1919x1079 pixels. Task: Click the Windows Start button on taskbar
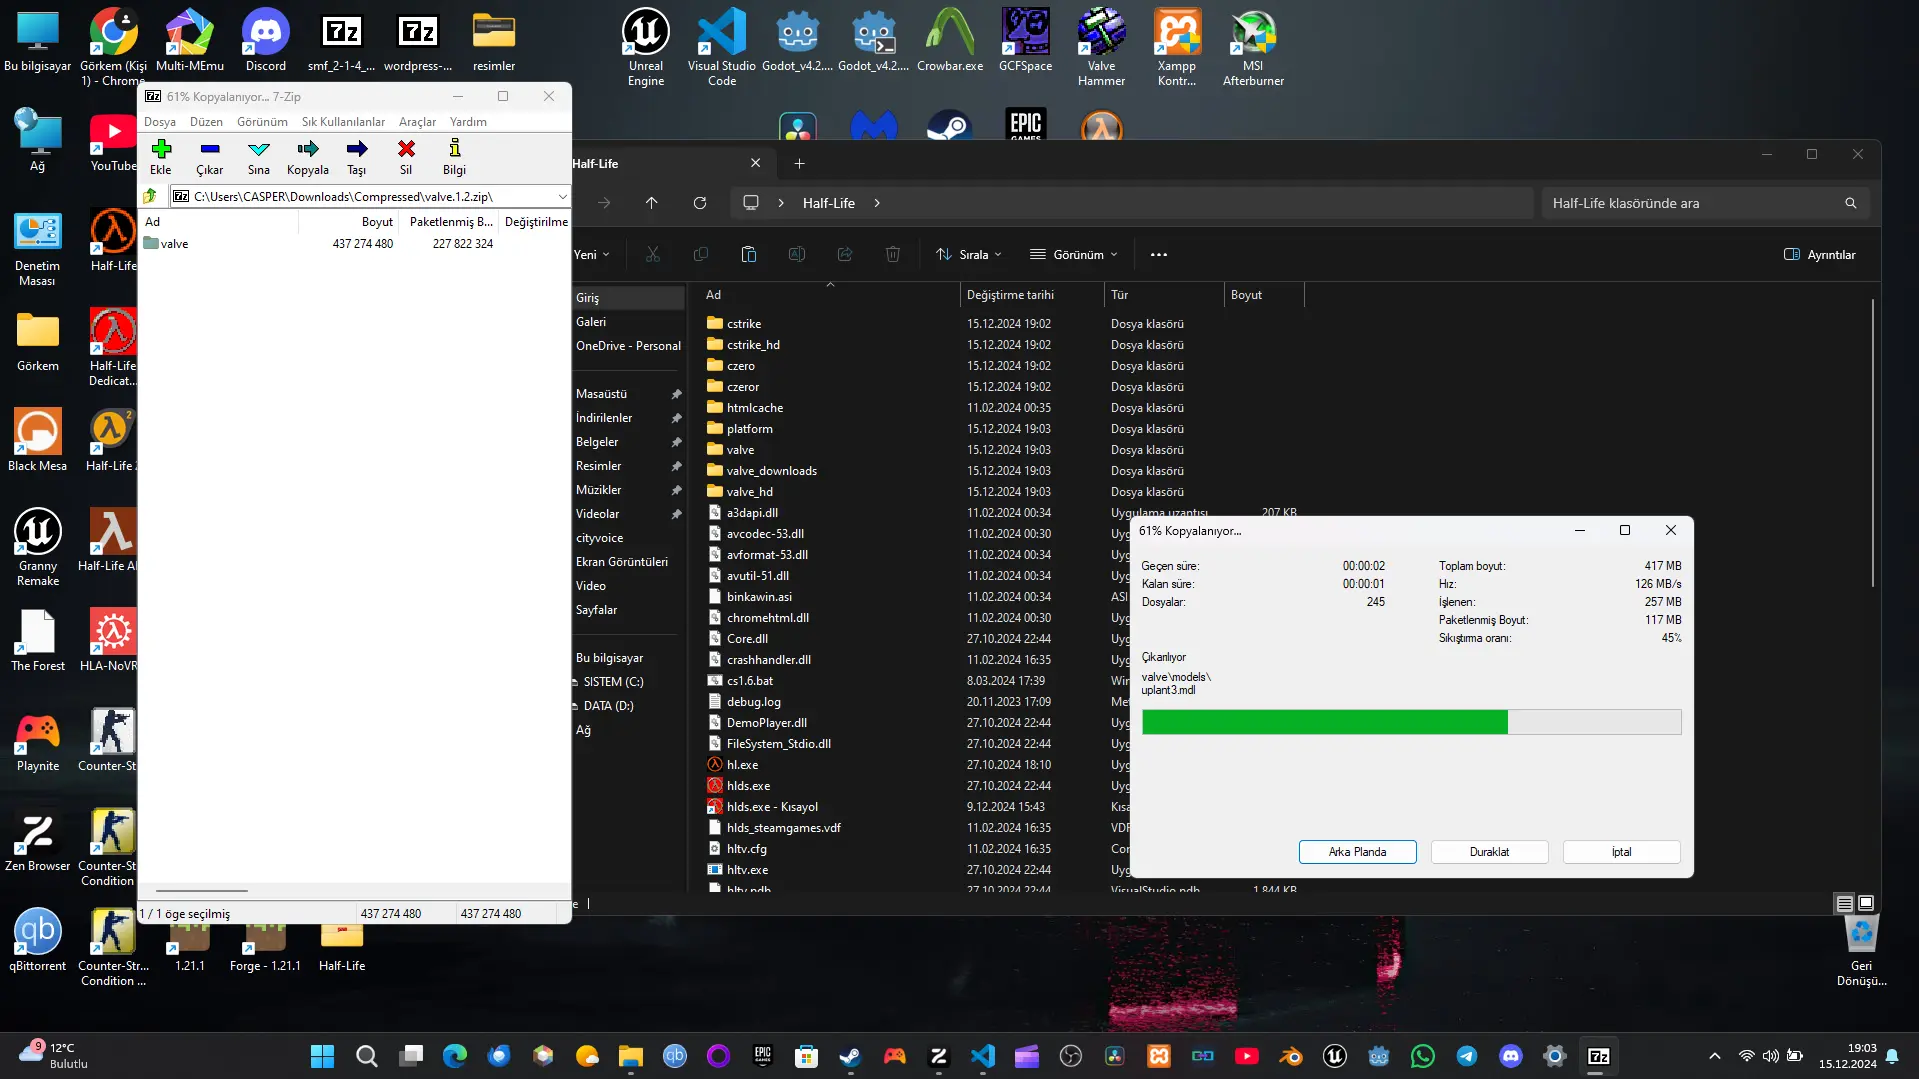(322, 1056)
